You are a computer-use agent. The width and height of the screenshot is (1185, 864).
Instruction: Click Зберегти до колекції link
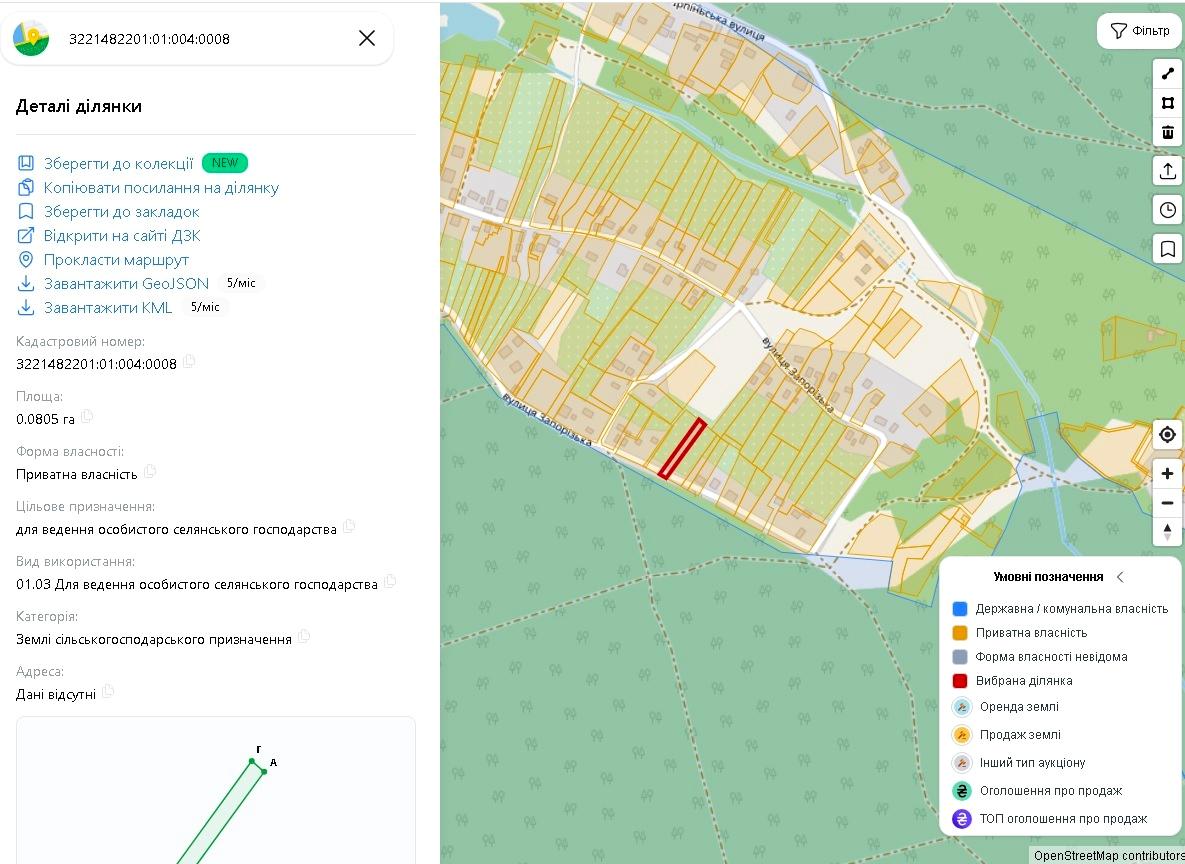point(119,163)
